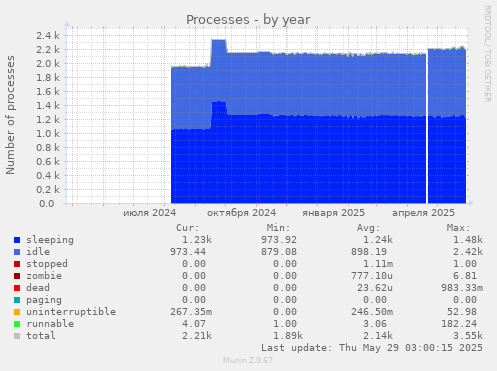Screen dimensions: 497x371
Task: Click stopped average value 1.11m
Action: (x=378, y=264)
